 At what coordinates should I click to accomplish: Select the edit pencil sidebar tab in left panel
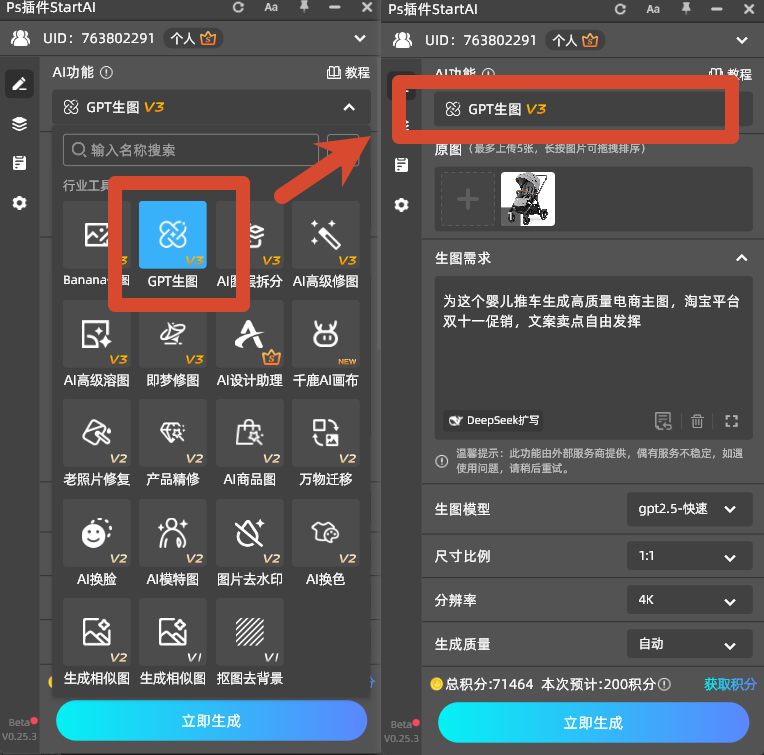coord(19,84)
